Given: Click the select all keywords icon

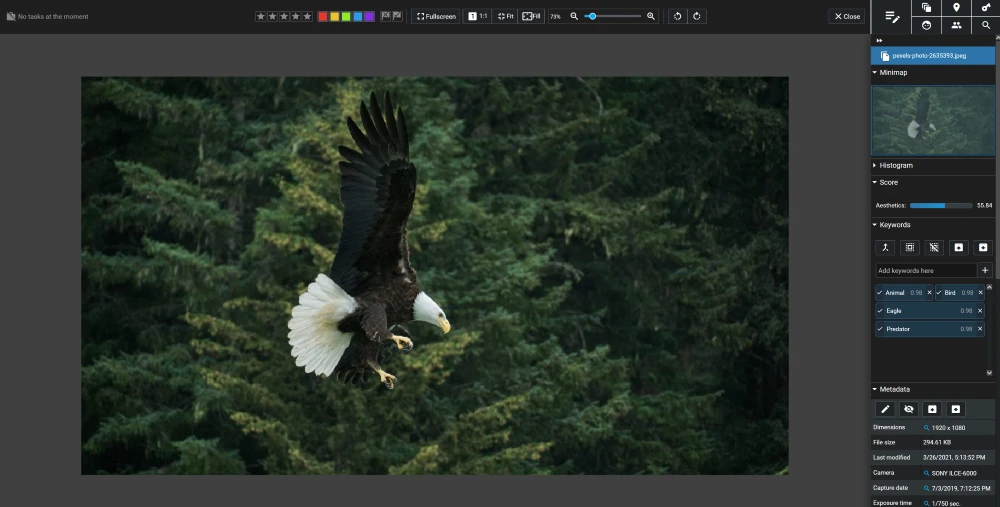Looking at the screenshot, I should pyautogui.click(x=909, y=247).
